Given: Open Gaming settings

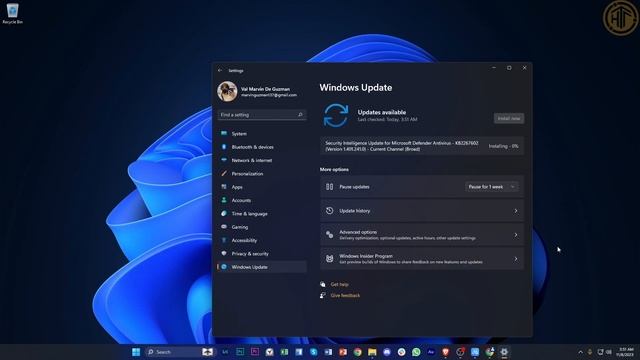Looking at the screenshot, I should coord(262,227).
